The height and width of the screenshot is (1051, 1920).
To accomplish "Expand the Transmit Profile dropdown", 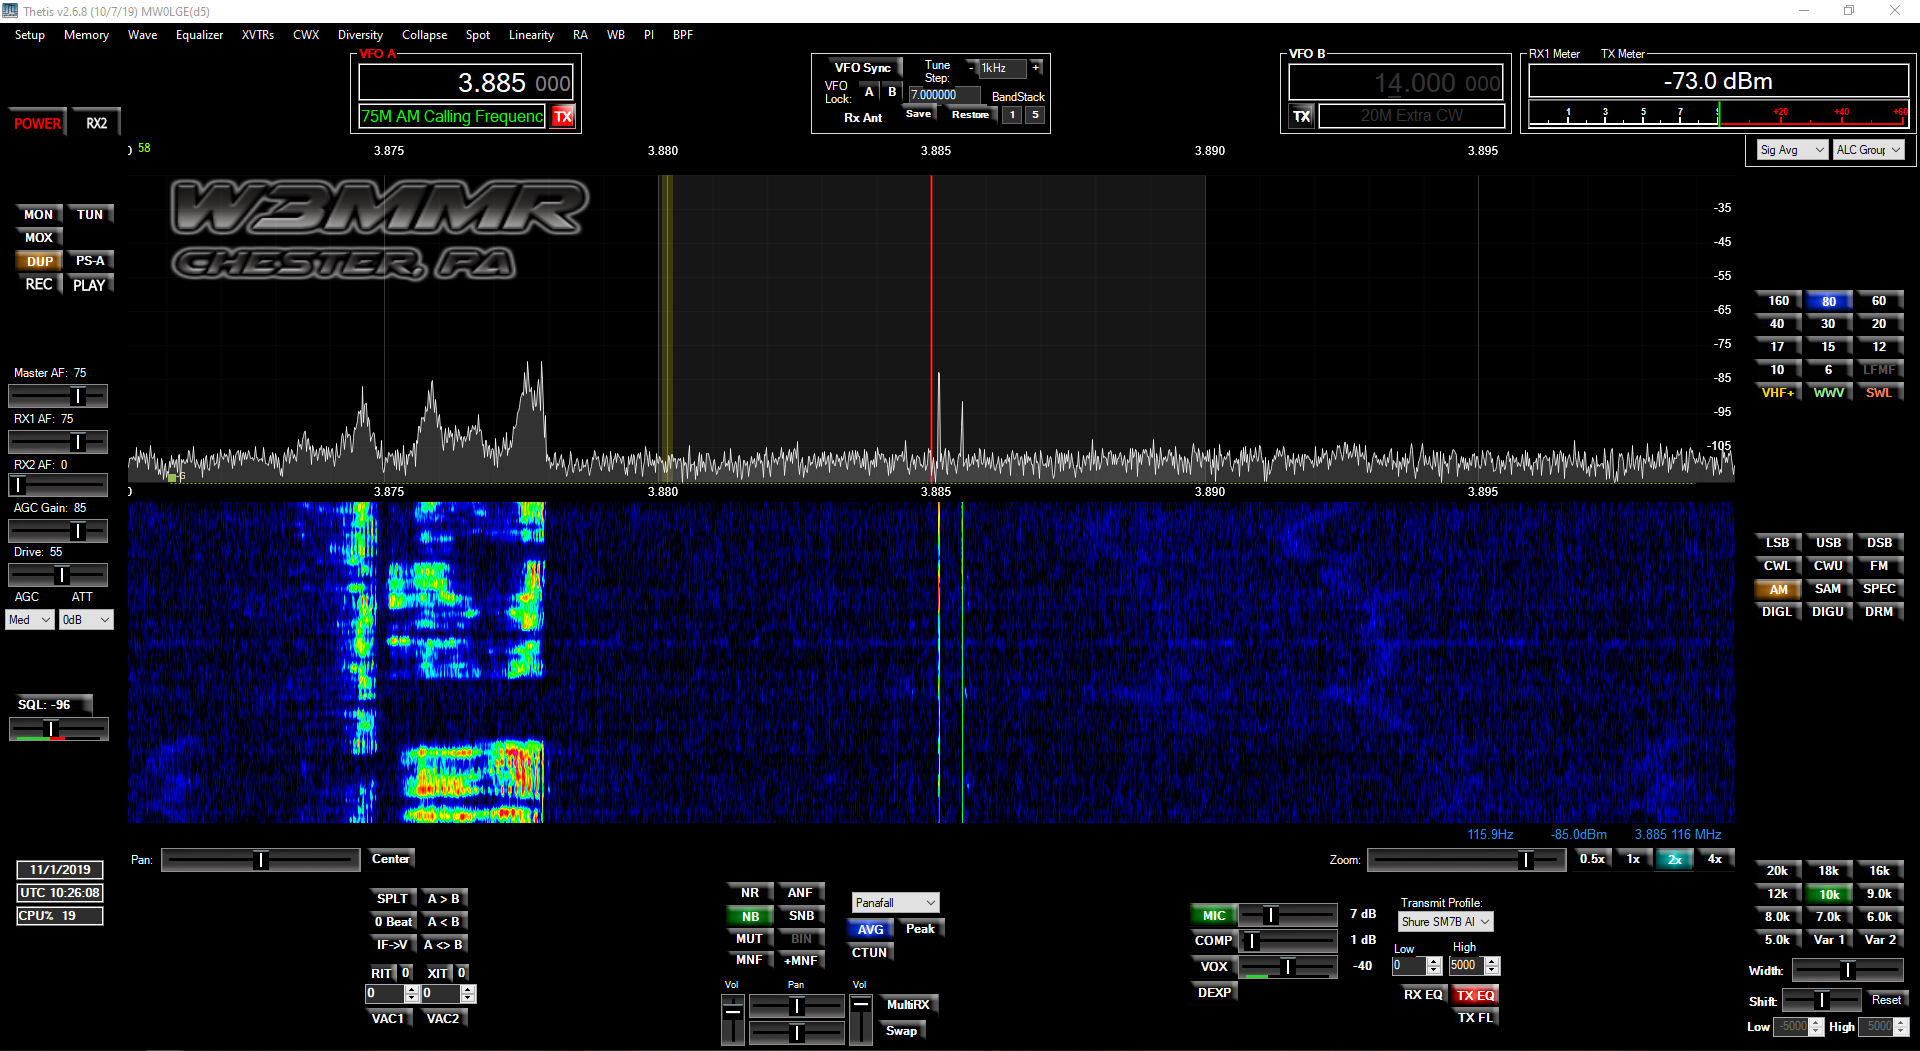I will (x=1445, y=922).
